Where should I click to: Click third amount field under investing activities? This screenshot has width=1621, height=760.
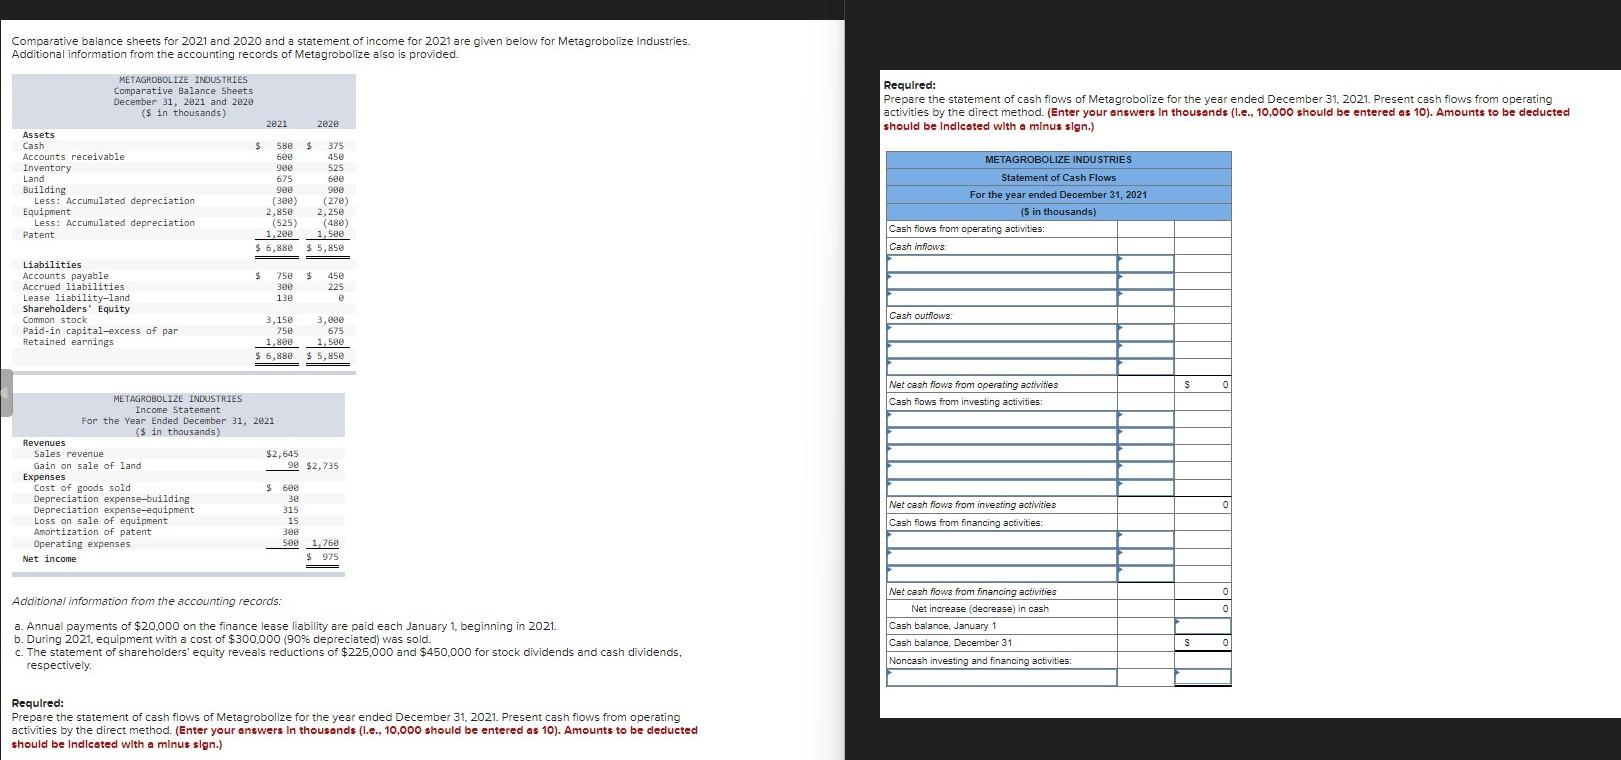click(1146, 454)
